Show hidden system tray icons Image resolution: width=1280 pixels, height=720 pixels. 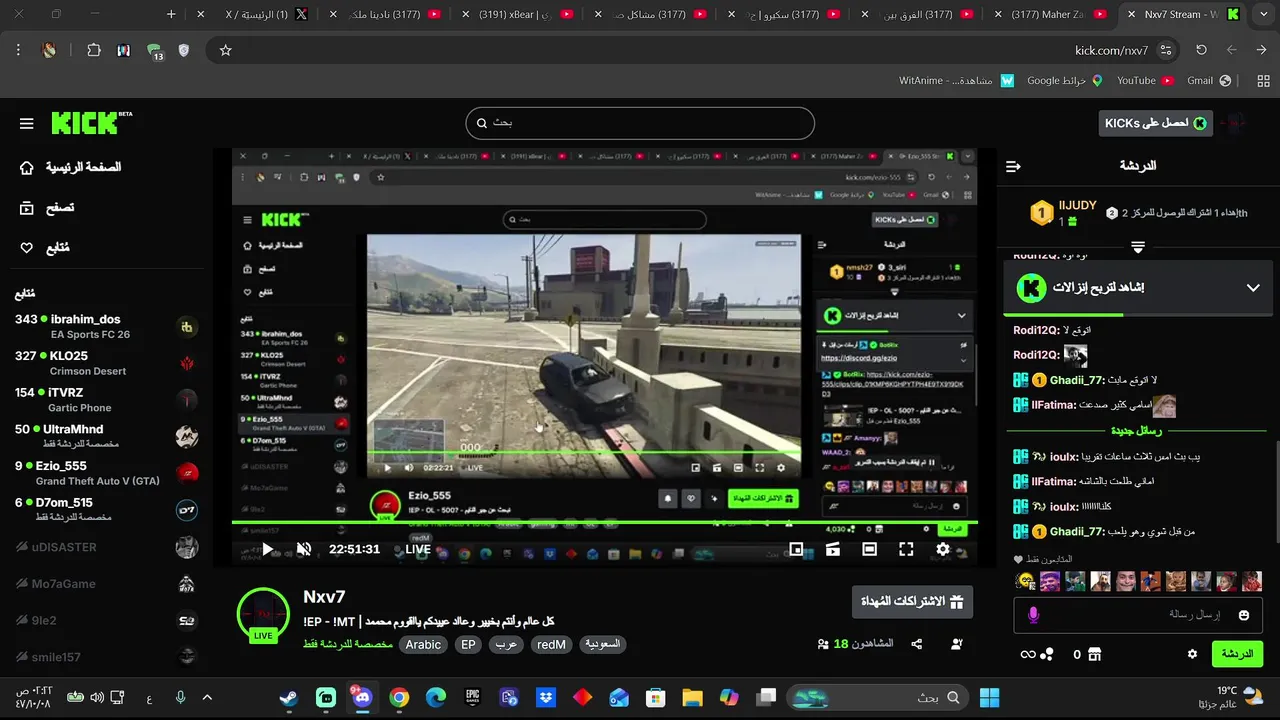point(207,698)
